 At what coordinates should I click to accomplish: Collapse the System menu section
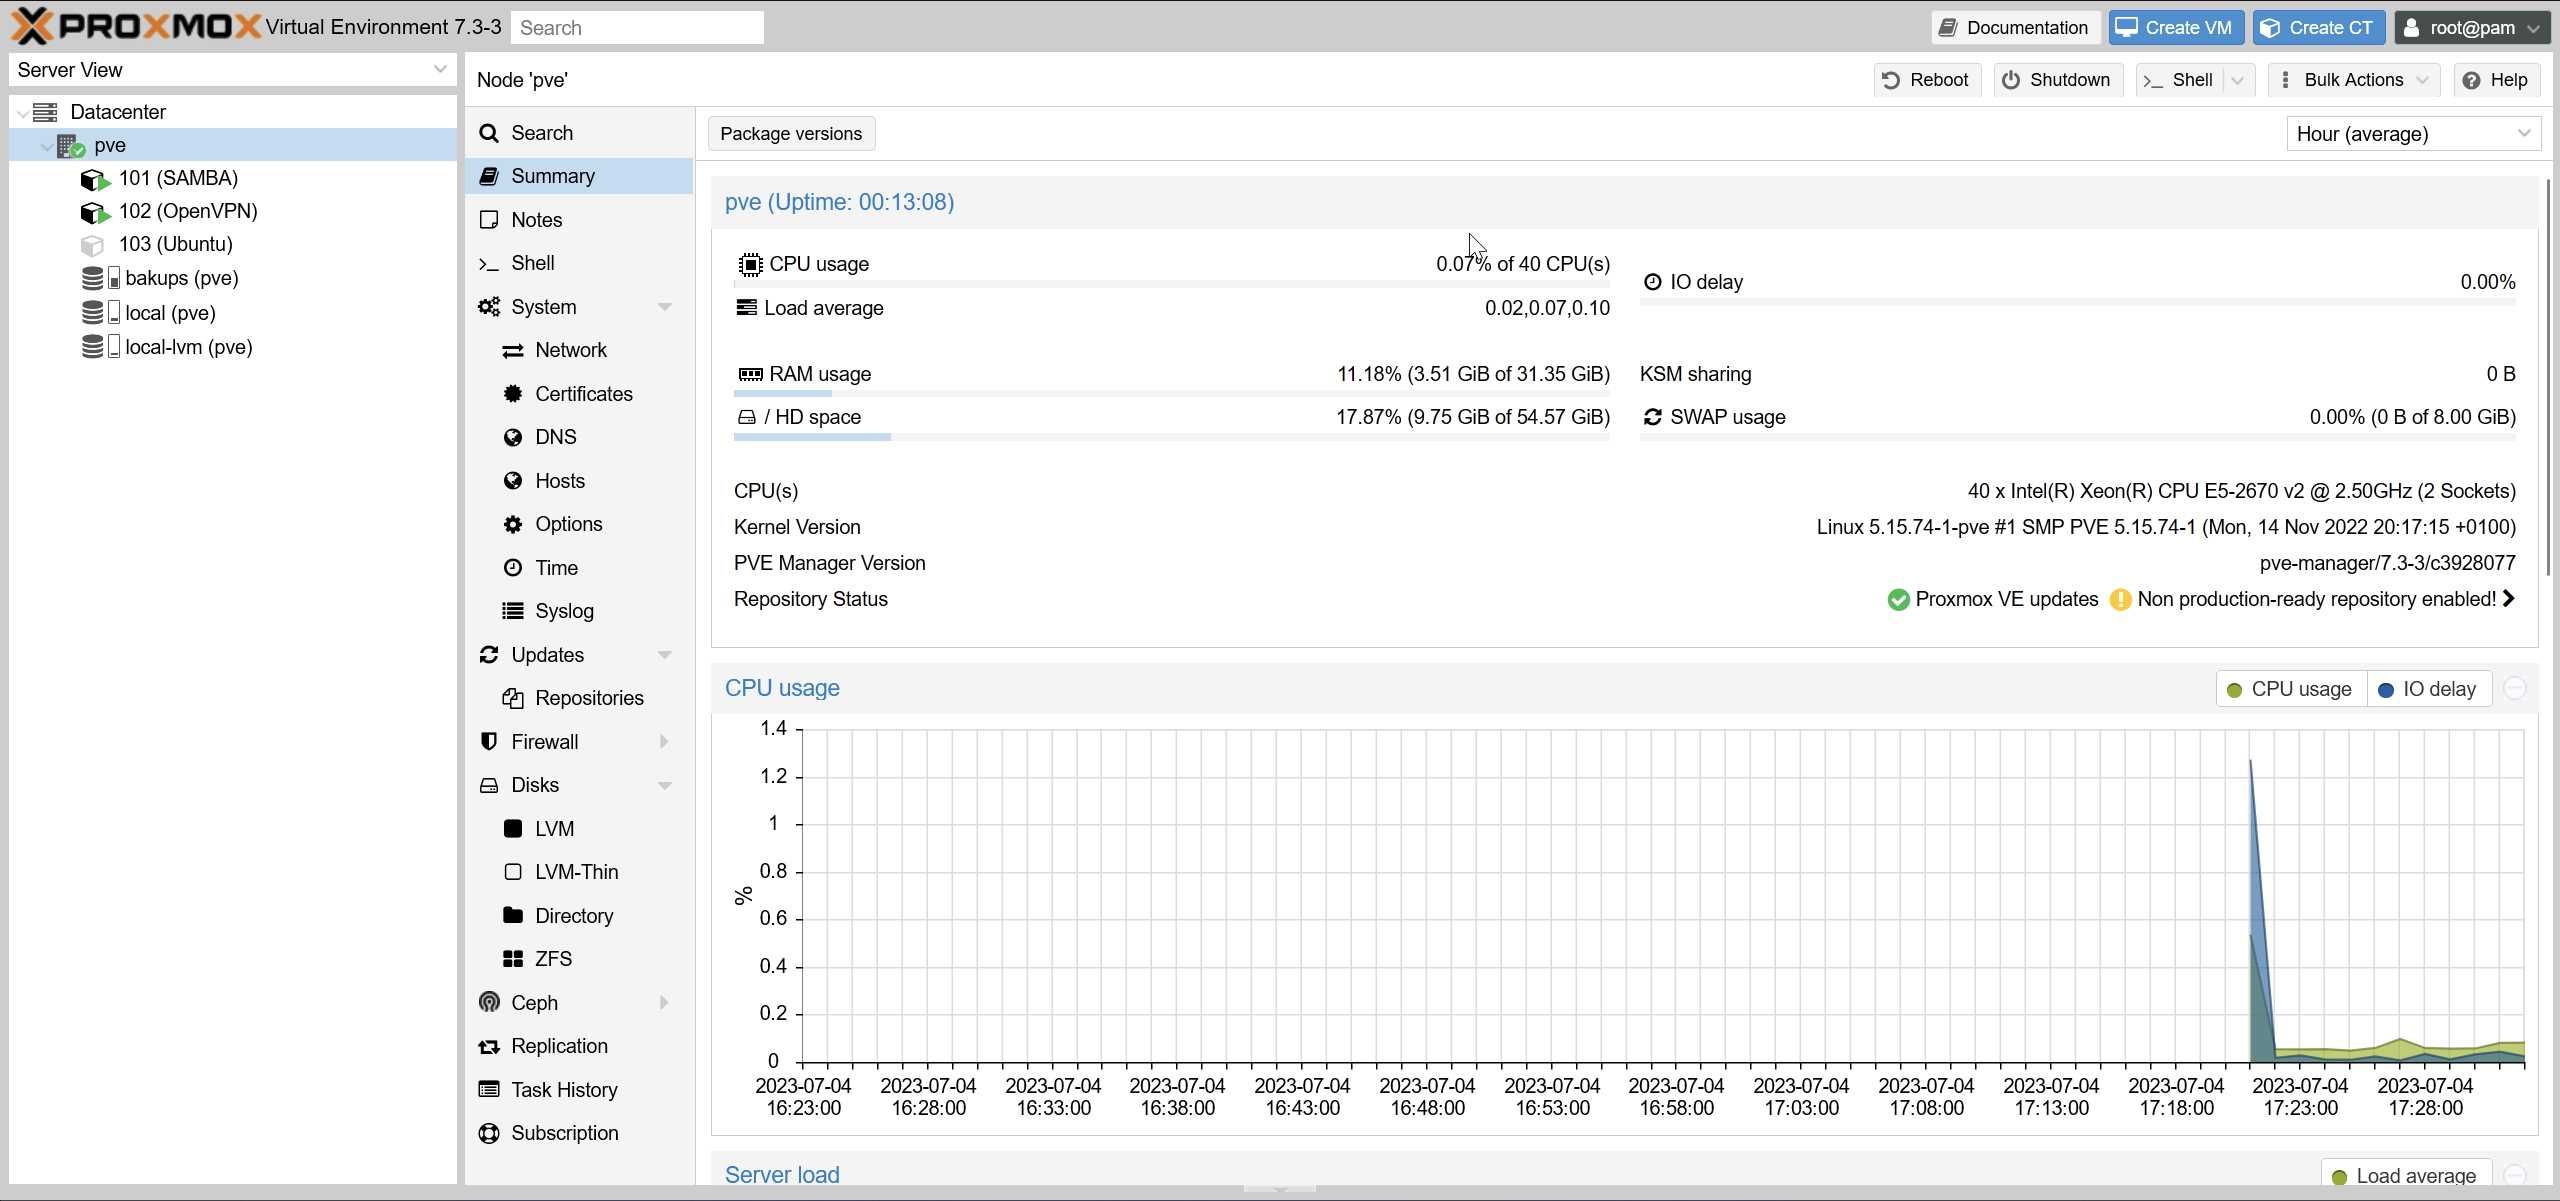coord(664,307)
